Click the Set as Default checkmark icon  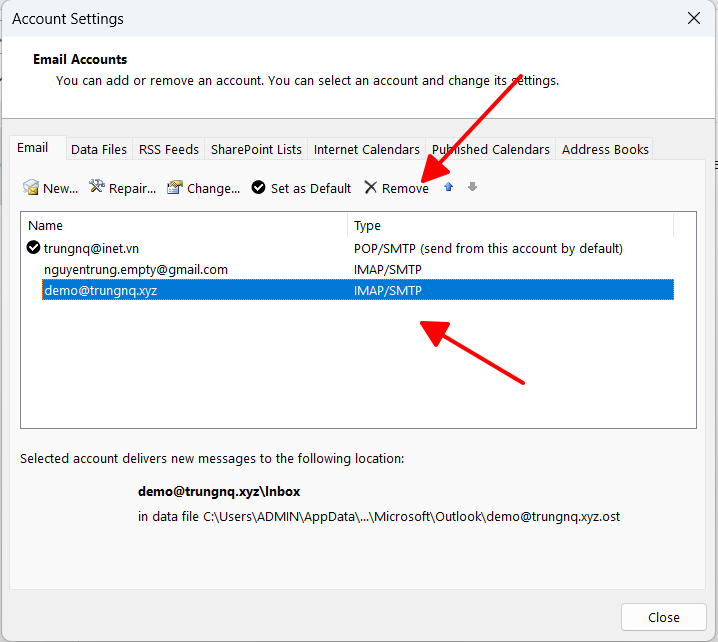[x=258, y=187]
